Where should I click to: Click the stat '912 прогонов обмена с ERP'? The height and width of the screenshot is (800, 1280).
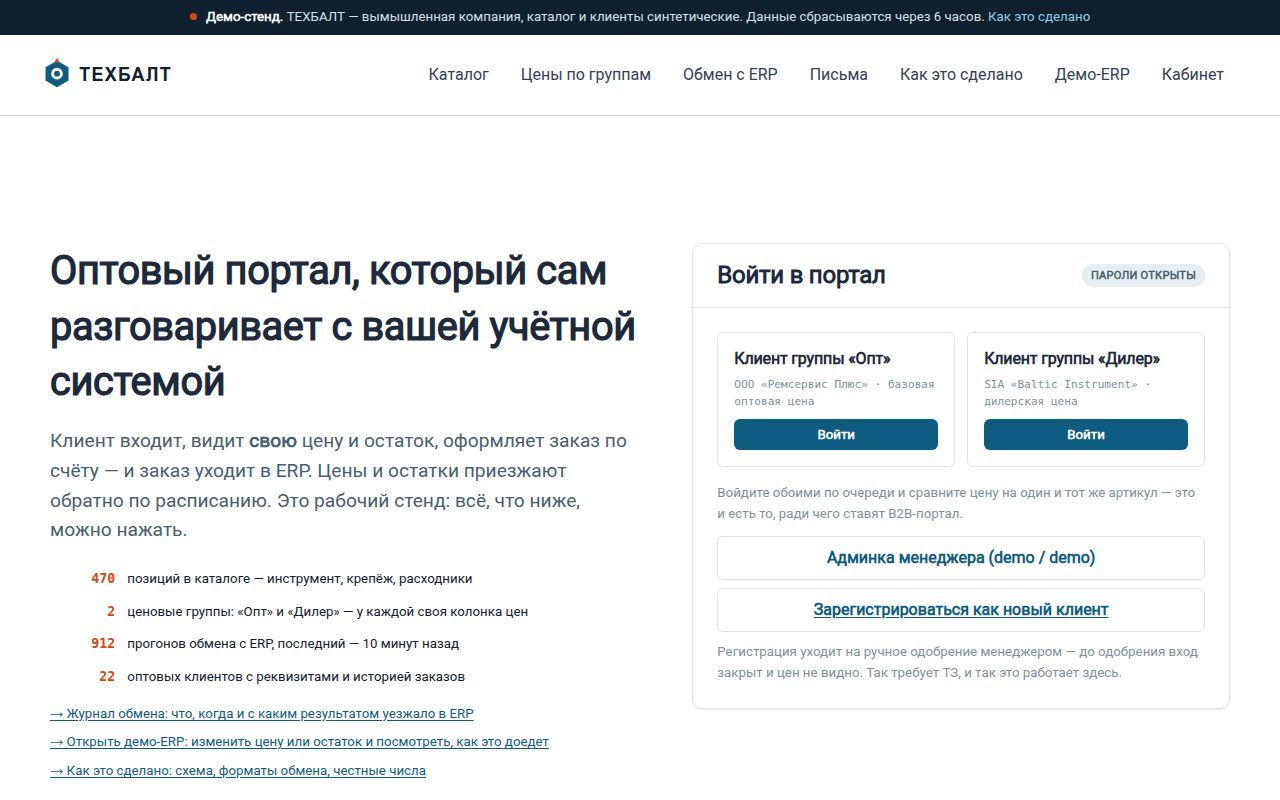tap(274, 644)
